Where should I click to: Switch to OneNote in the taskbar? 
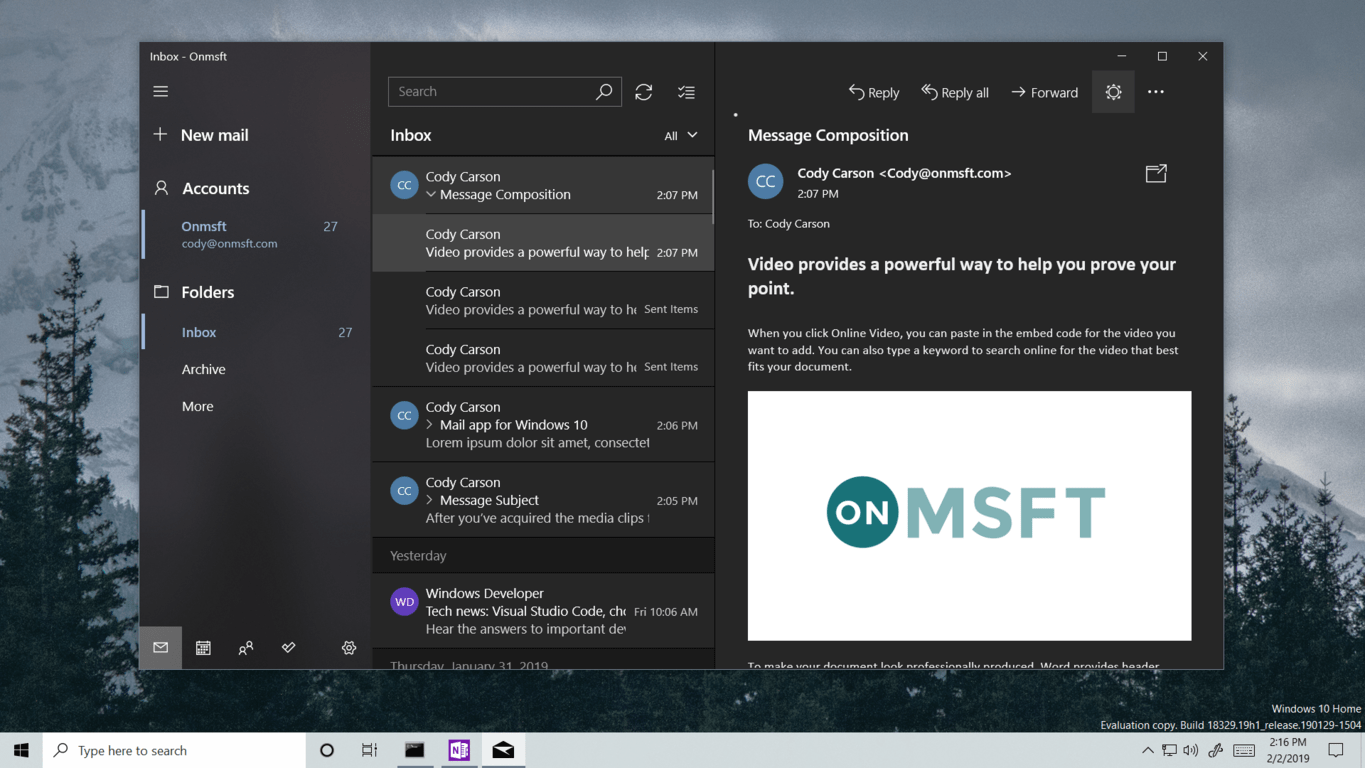coord(459,750)
